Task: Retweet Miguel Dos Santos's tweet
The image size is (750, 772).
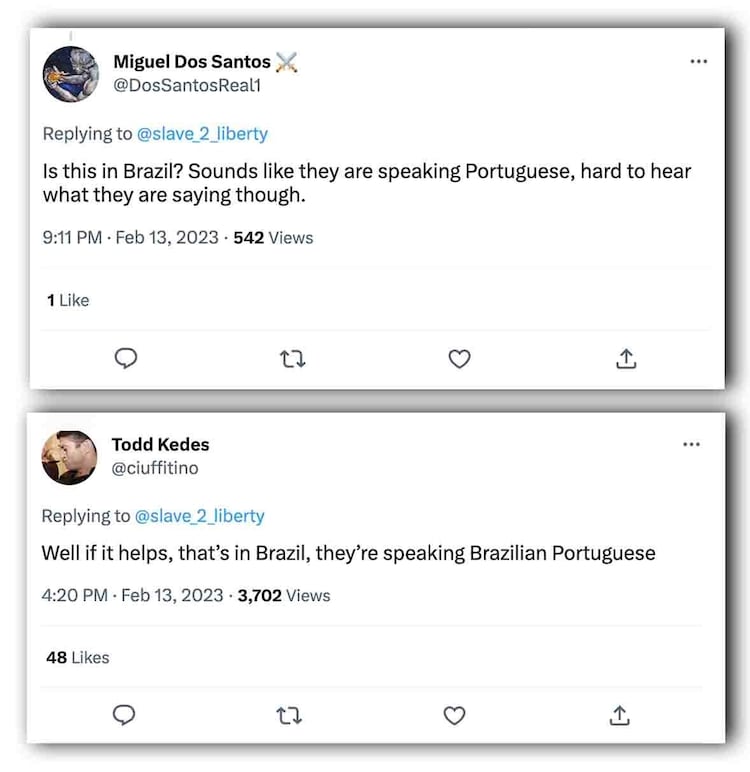Action: coord(292,358)
